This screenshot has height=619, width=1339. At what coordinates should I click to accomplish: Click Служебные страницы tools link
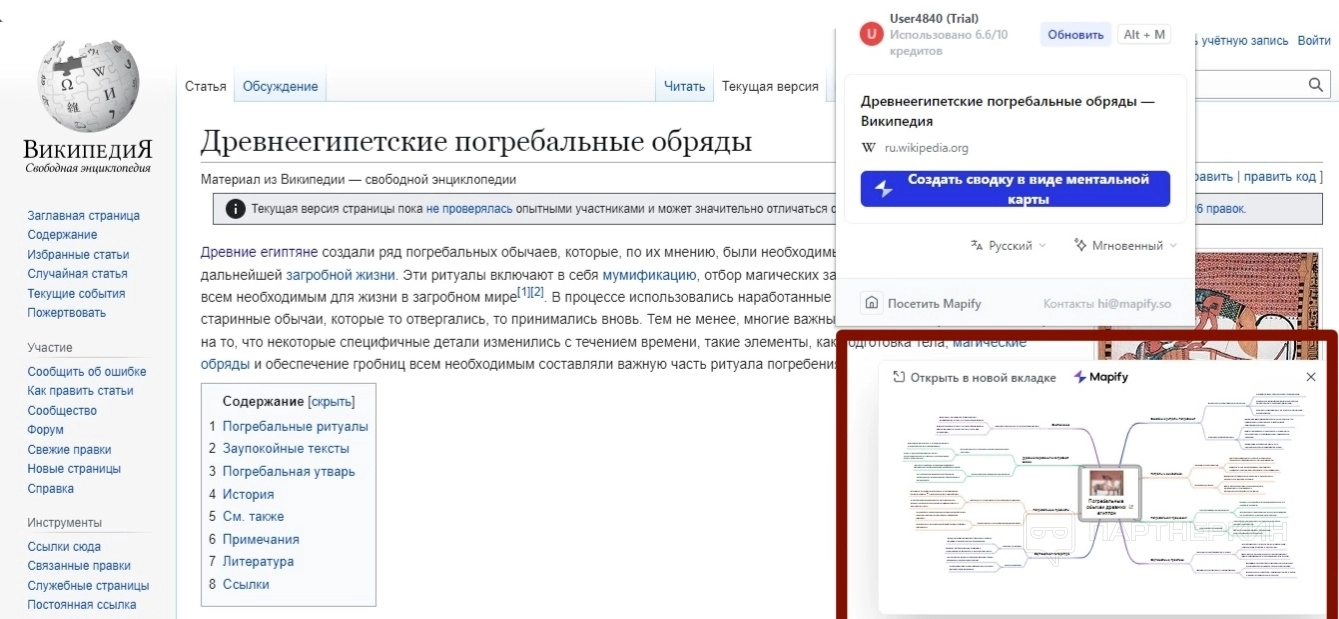tap(88, 585)
